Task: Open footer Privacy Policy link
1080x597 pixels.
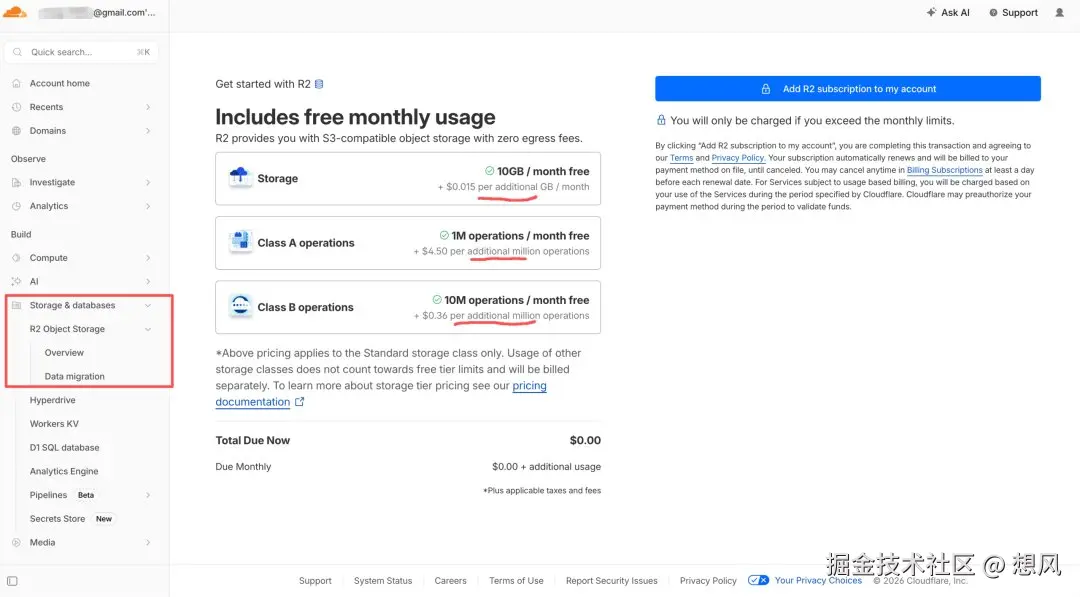Action: (707, 580)
